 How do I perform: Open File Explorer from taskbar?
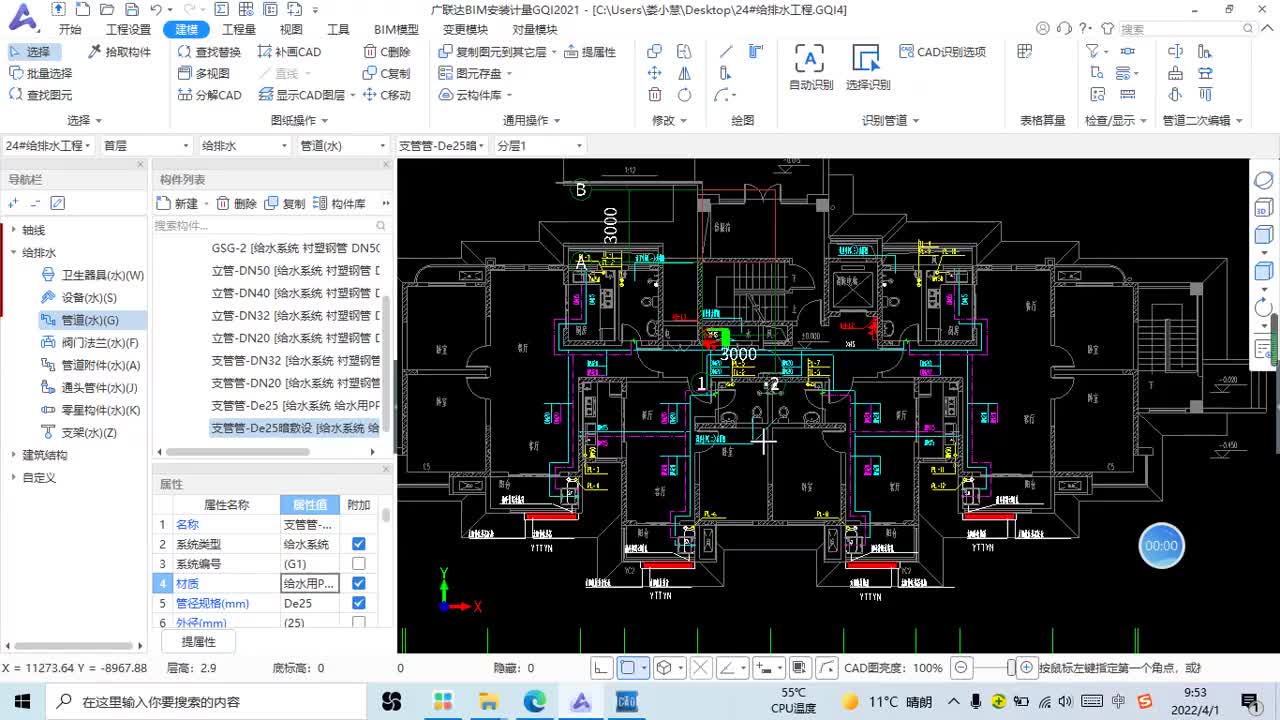point(488,701)
